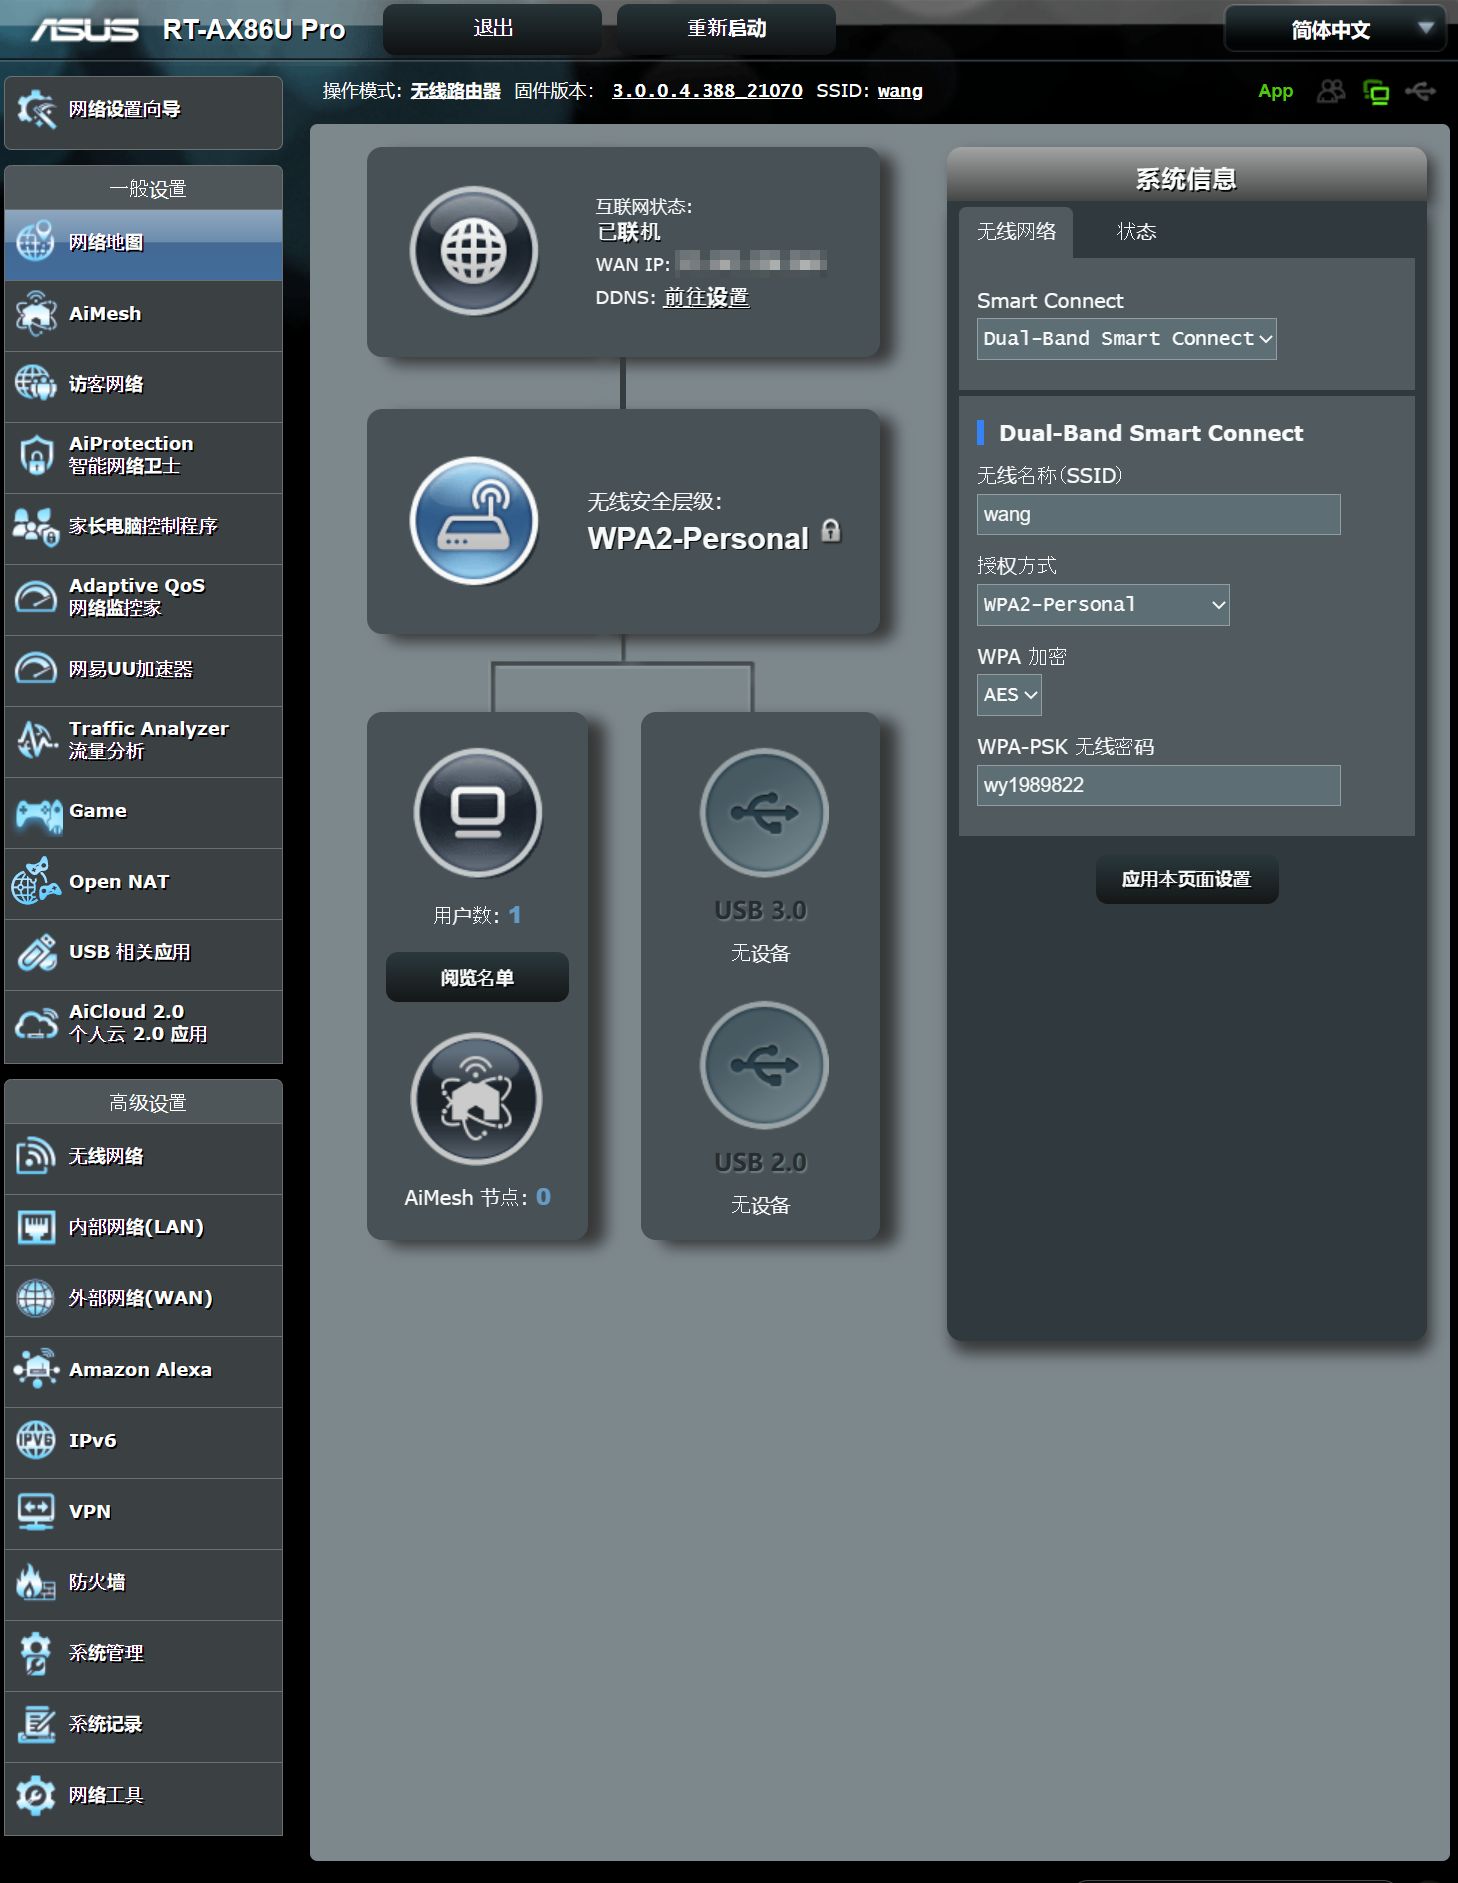Open System Administration (系统管理)

click(143, 1655)
